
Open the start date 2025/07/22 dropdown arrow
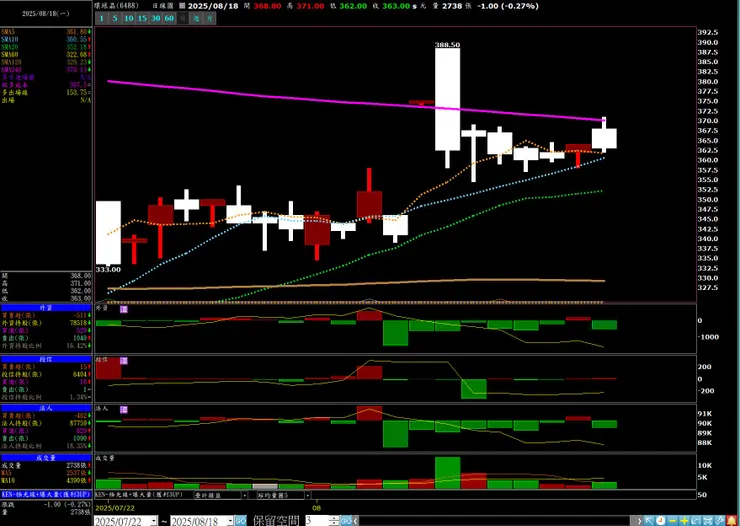point(154,521)
